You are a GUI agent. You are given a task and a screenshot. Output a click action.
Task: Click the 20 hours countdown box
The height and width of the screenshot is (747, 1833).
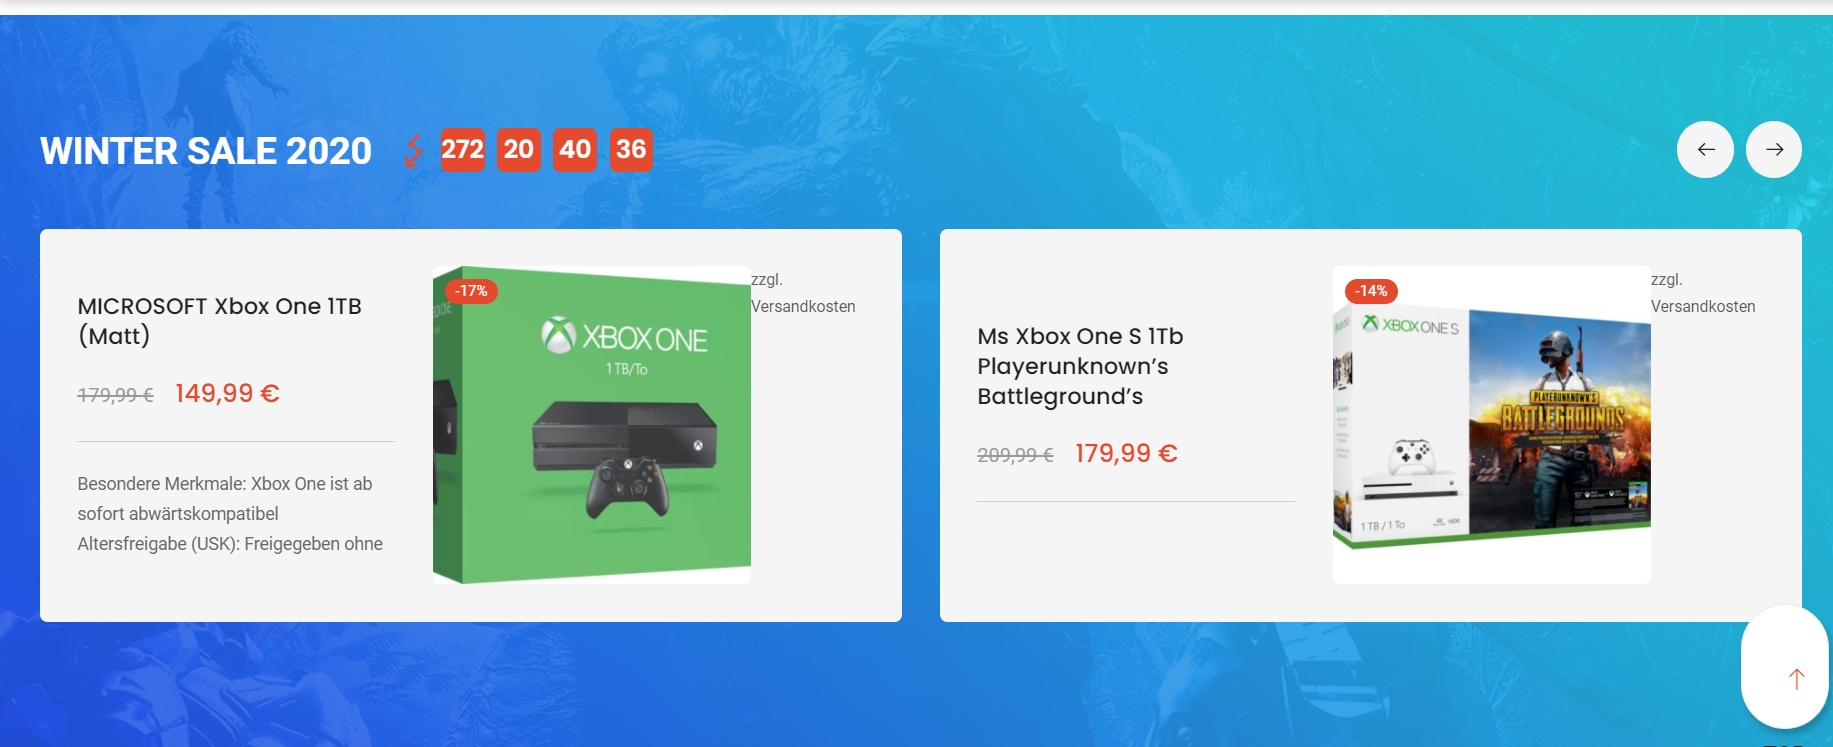[519, 150]
